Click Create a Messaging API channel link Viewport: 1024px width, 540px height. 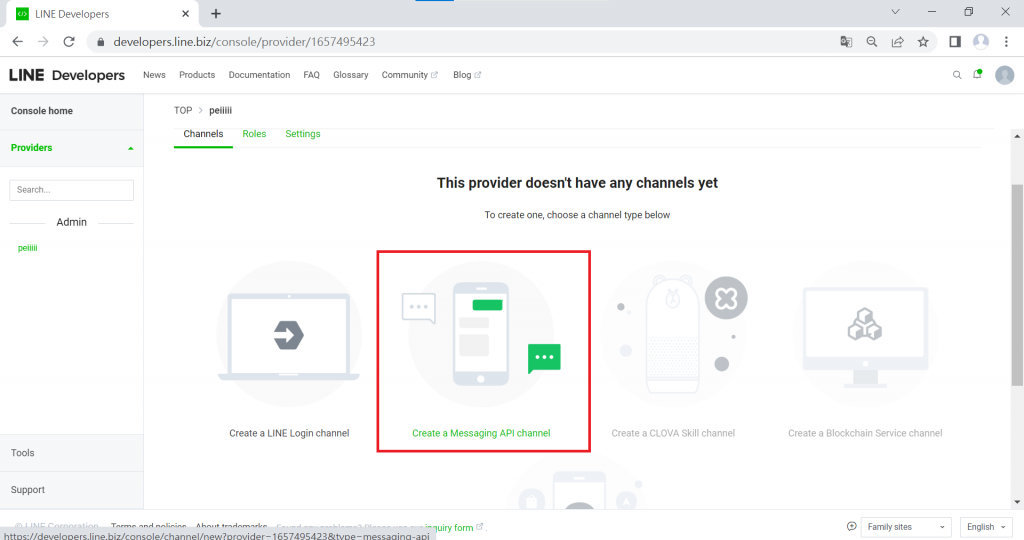pyautogui.click(x=481, y=433)
